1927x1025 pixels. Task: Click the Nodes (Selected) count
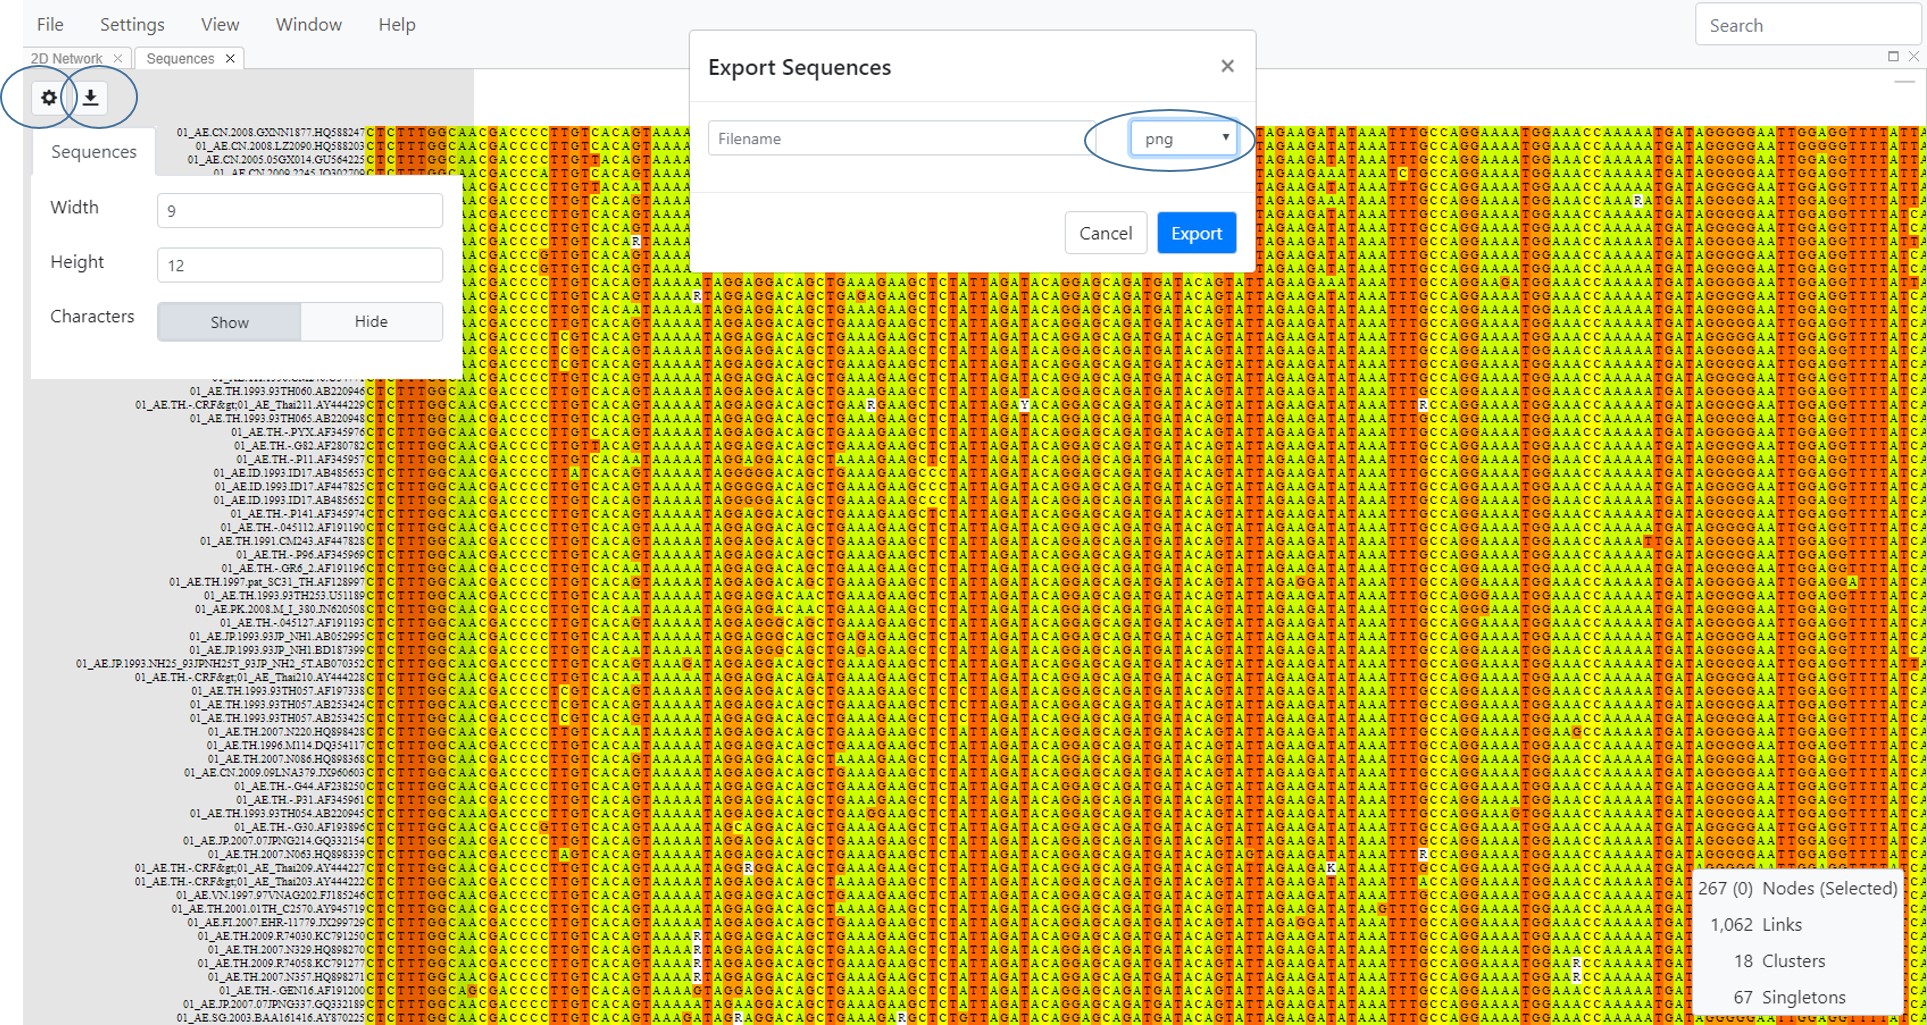[x=1797, y=888]
